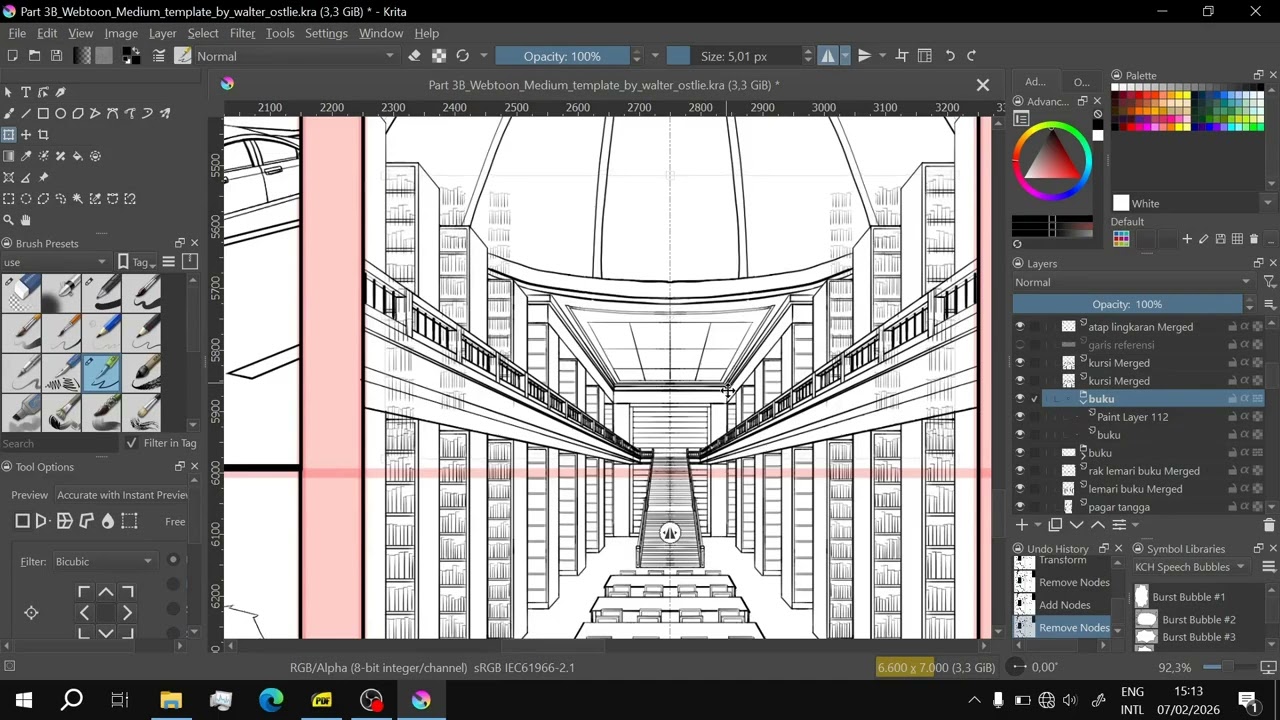Switch to the Ad... docker tab
Screen dimensions: 1280x720
(1035, 82)
